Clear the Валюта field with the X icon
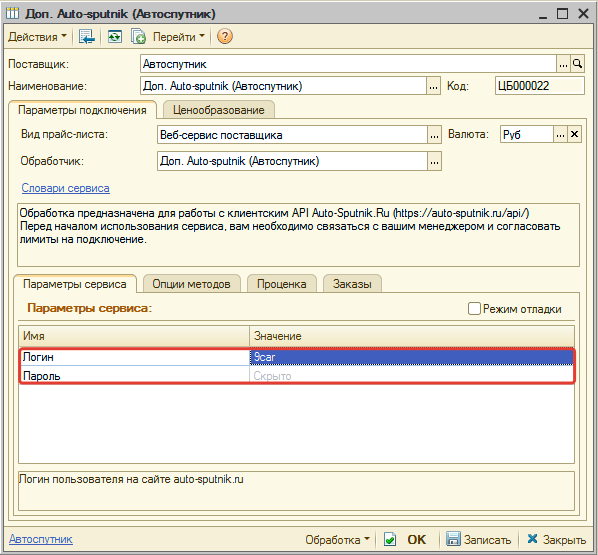 [x=574, y=134]
